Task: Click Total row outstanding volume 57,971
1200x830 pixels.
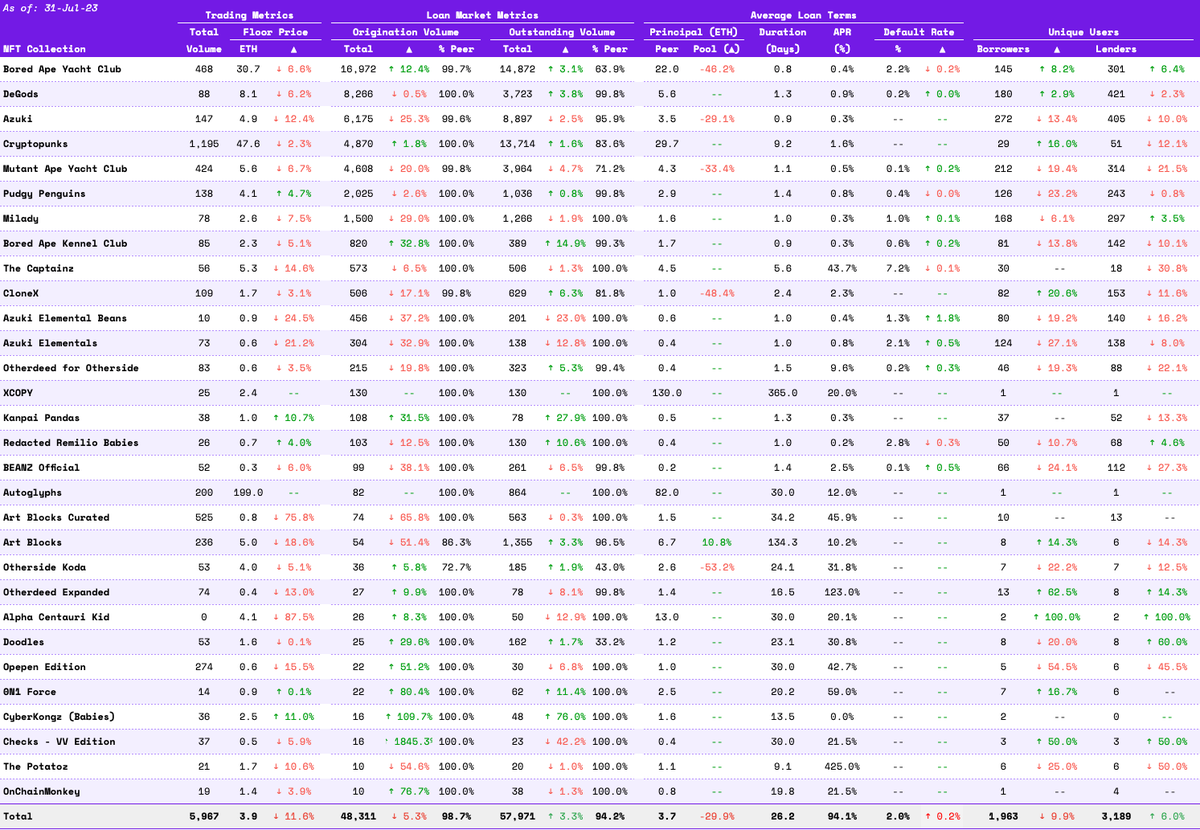Action: (x=519, y=816)
